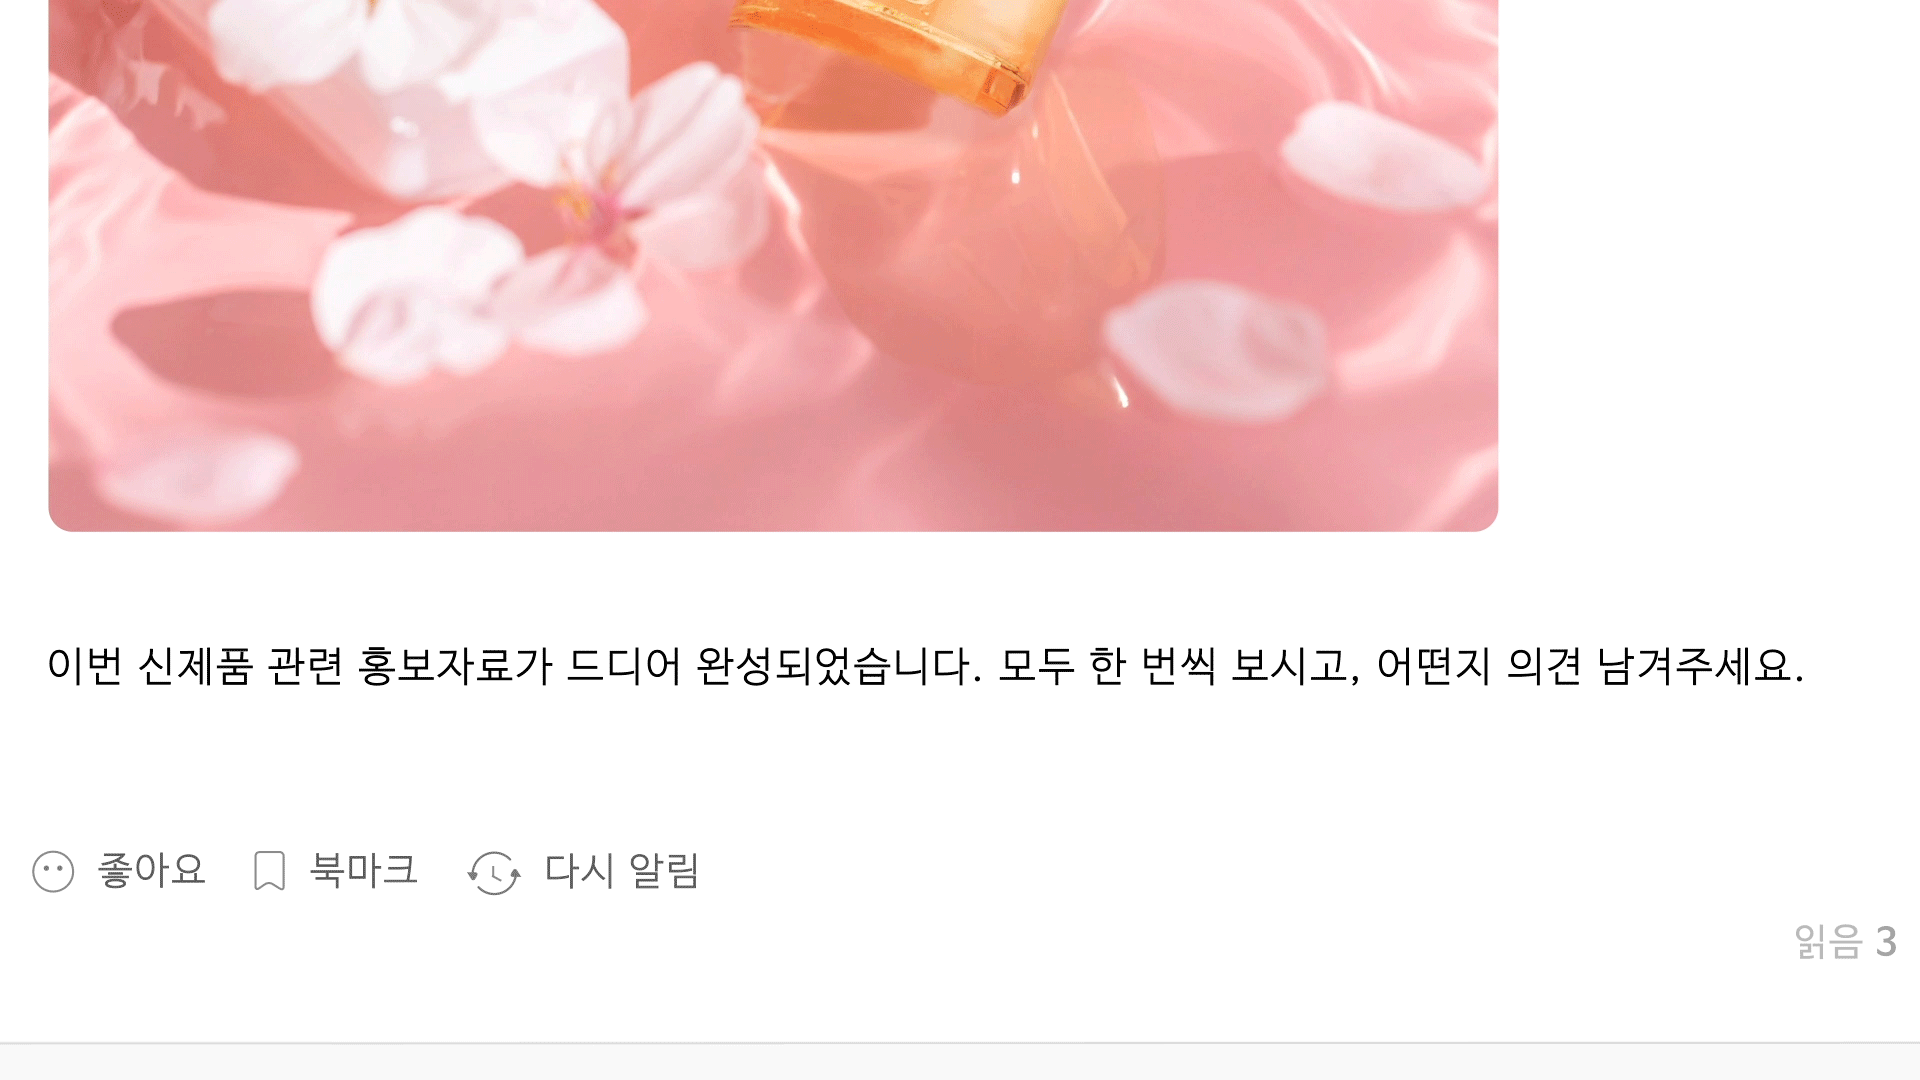Screen dimensions: 1920x1080
Task: Click the gray bar below the post divider
Action: [x=960, y=1063]
